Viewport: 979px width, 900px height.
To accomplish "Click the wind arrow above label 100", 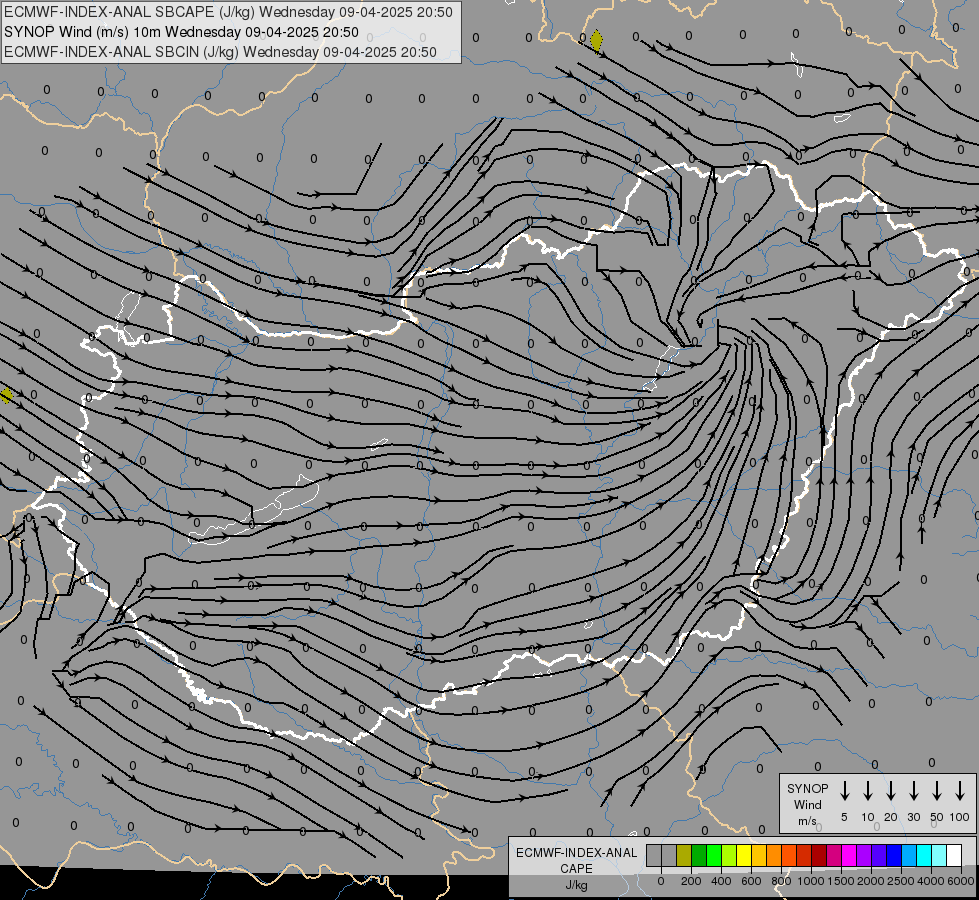I will click(x=960, y=791).
